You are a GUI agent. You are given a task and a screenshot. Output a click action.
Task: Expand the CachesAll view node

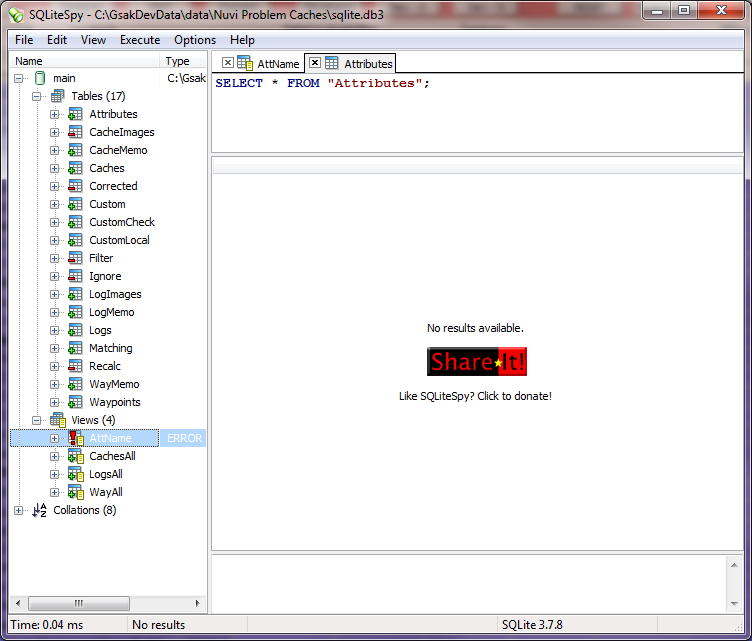click(x=54, y=456)
